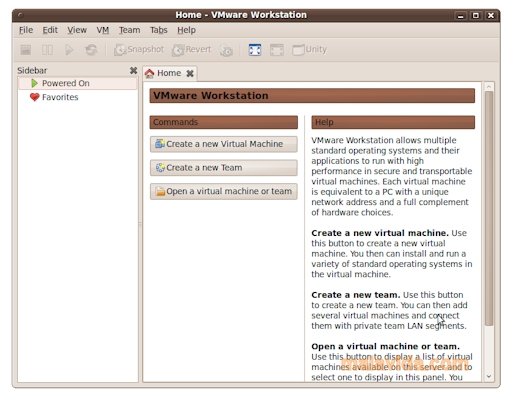513x400 pixels.
Task: Click the Power On play icon
Action: (x=69, y=50)
